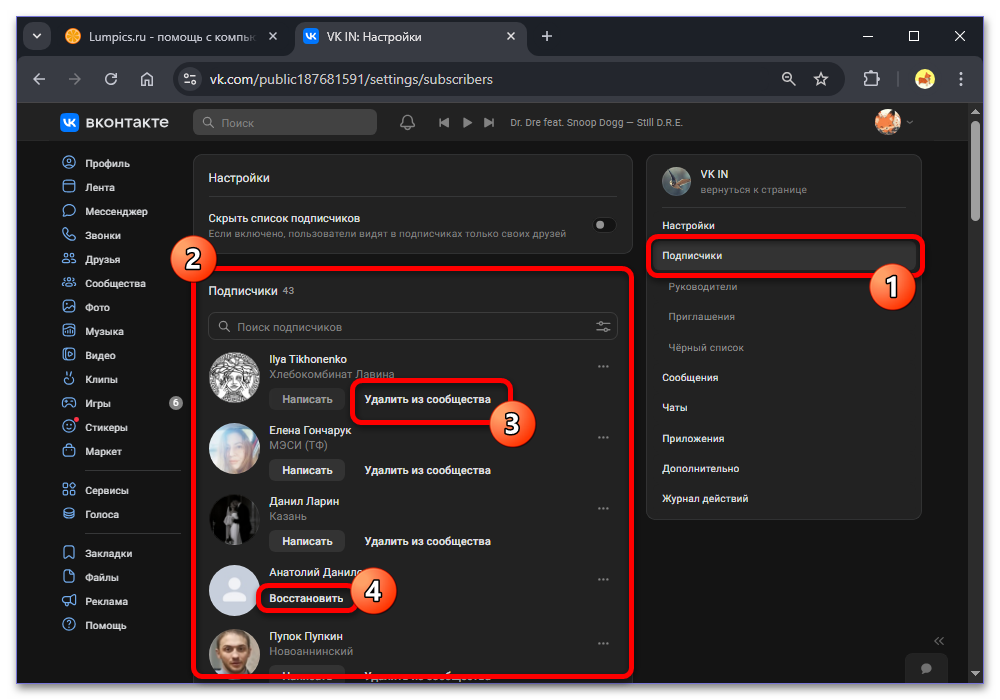
Task: Select Руководители in settings menu
Action: click(x=703, y=287)
